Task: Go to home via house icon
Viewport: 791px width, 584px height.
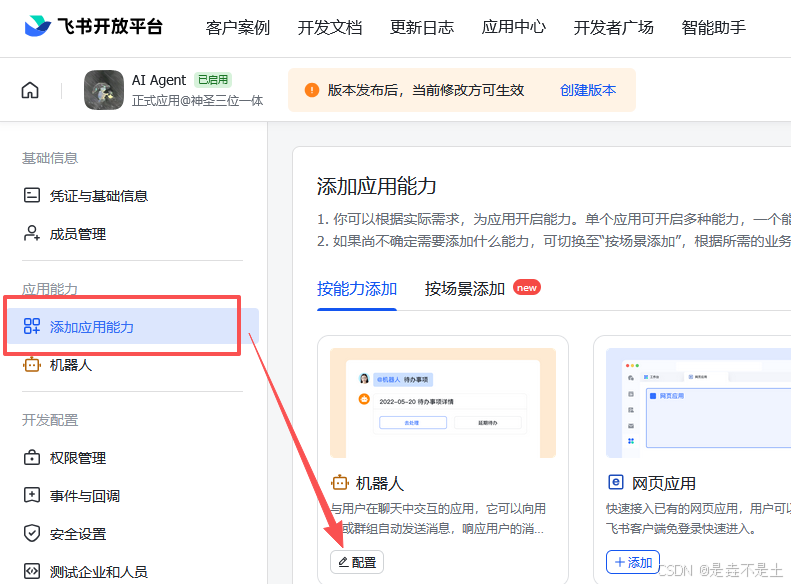Action: pyautogui.click(x=30, y=90)
